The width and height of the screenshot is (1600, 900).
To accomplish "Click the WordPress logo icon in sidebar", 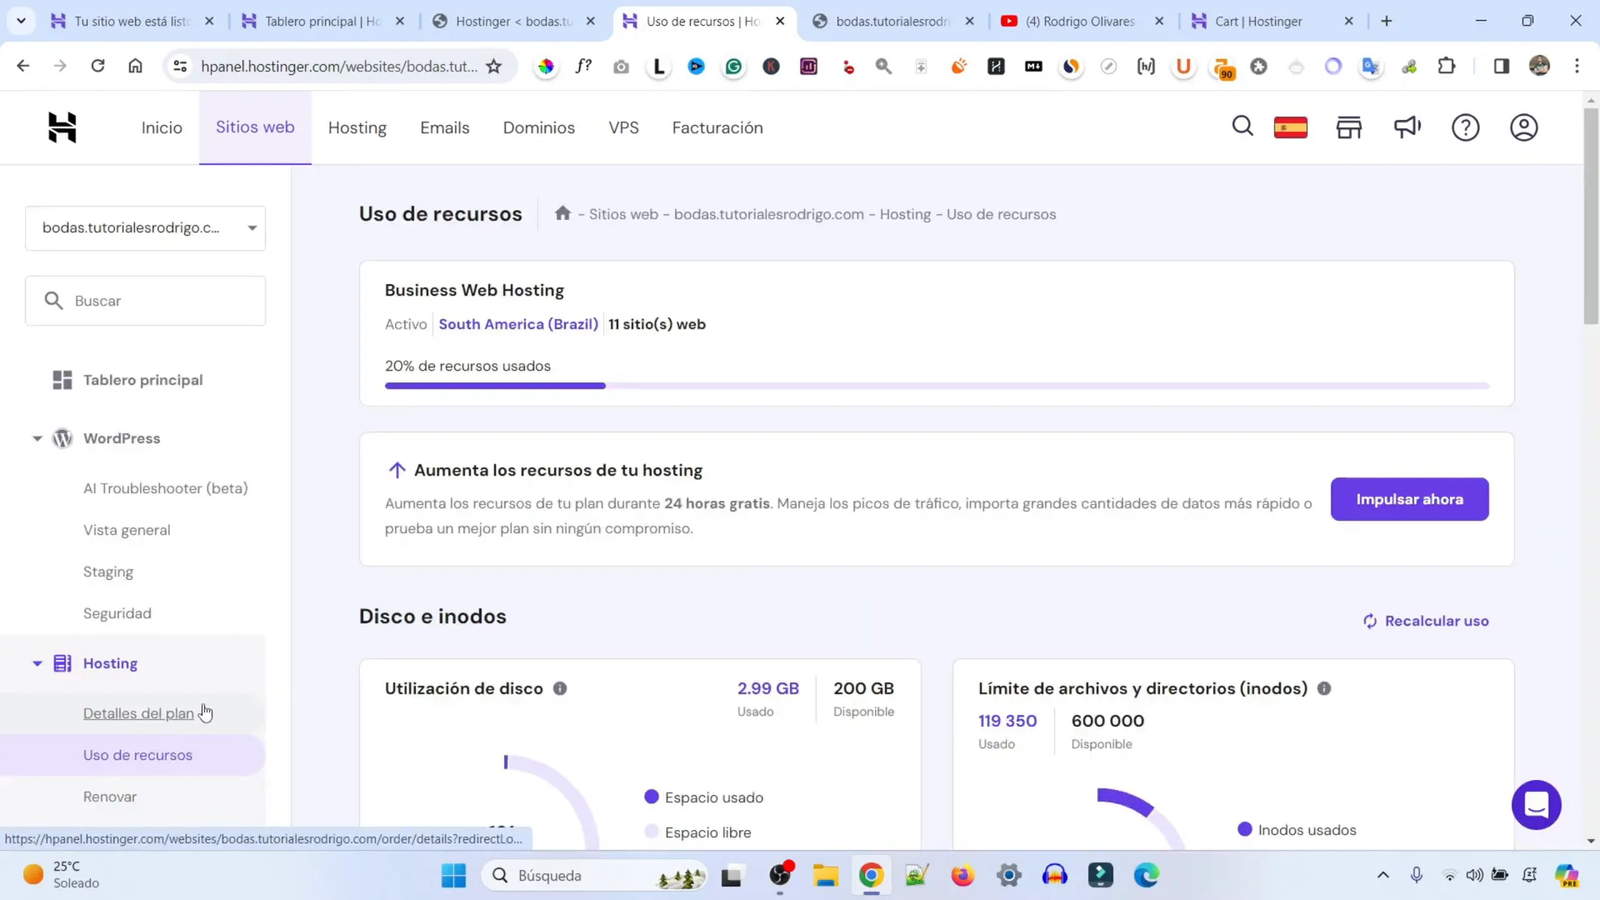I will (62, 438).
